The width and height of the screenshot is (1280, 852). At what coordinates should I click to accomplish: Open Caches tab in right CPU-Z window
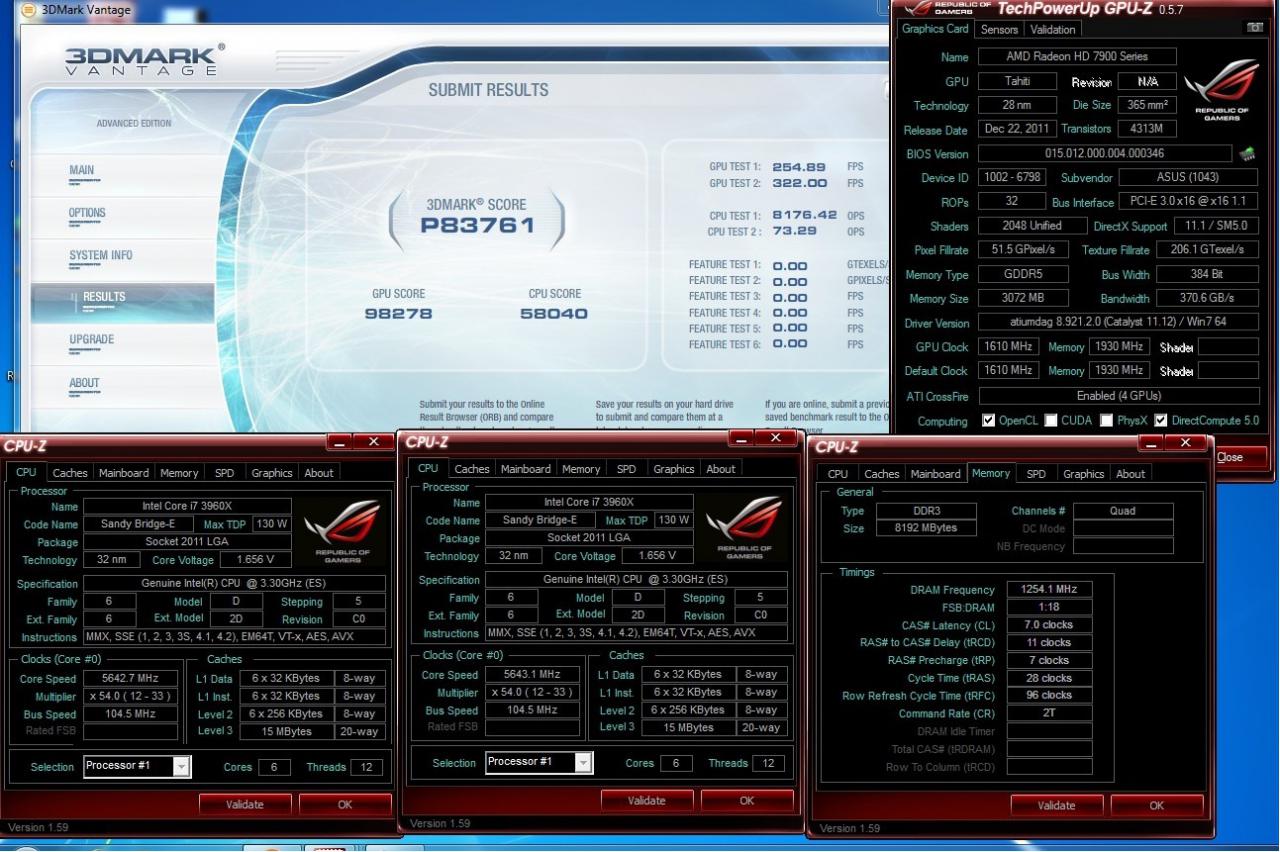coord(882,474)
